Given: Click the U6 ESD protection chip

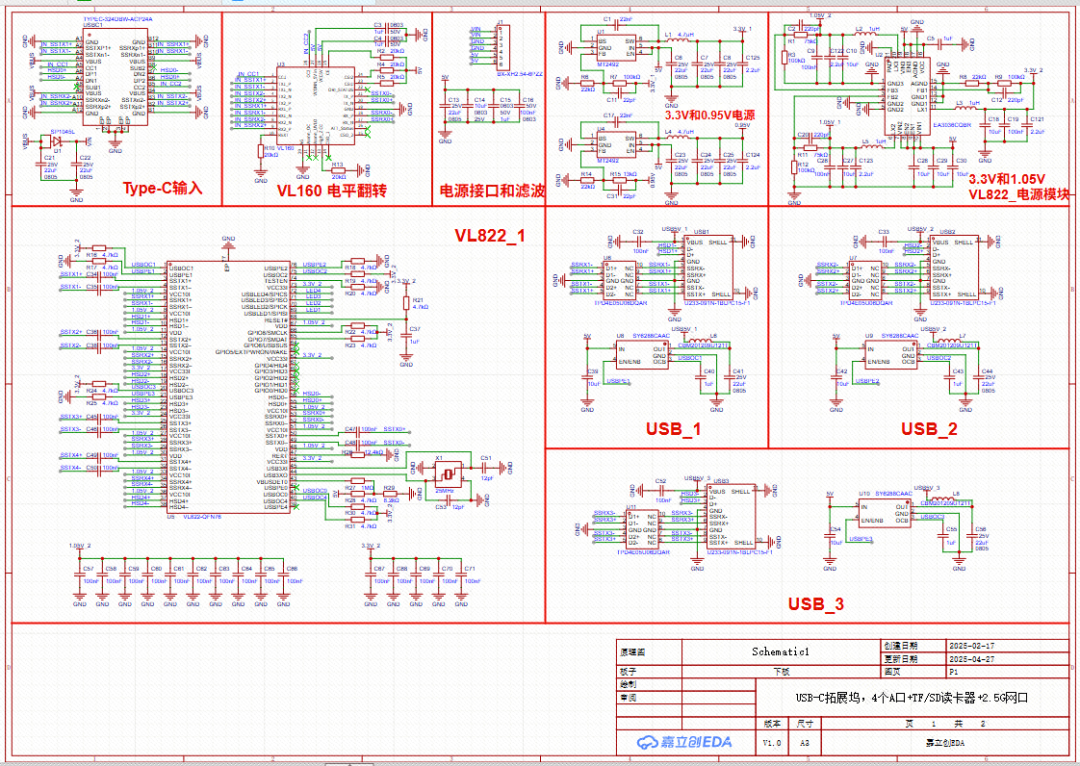Looking at the screenshot, I should pos(620,281).
